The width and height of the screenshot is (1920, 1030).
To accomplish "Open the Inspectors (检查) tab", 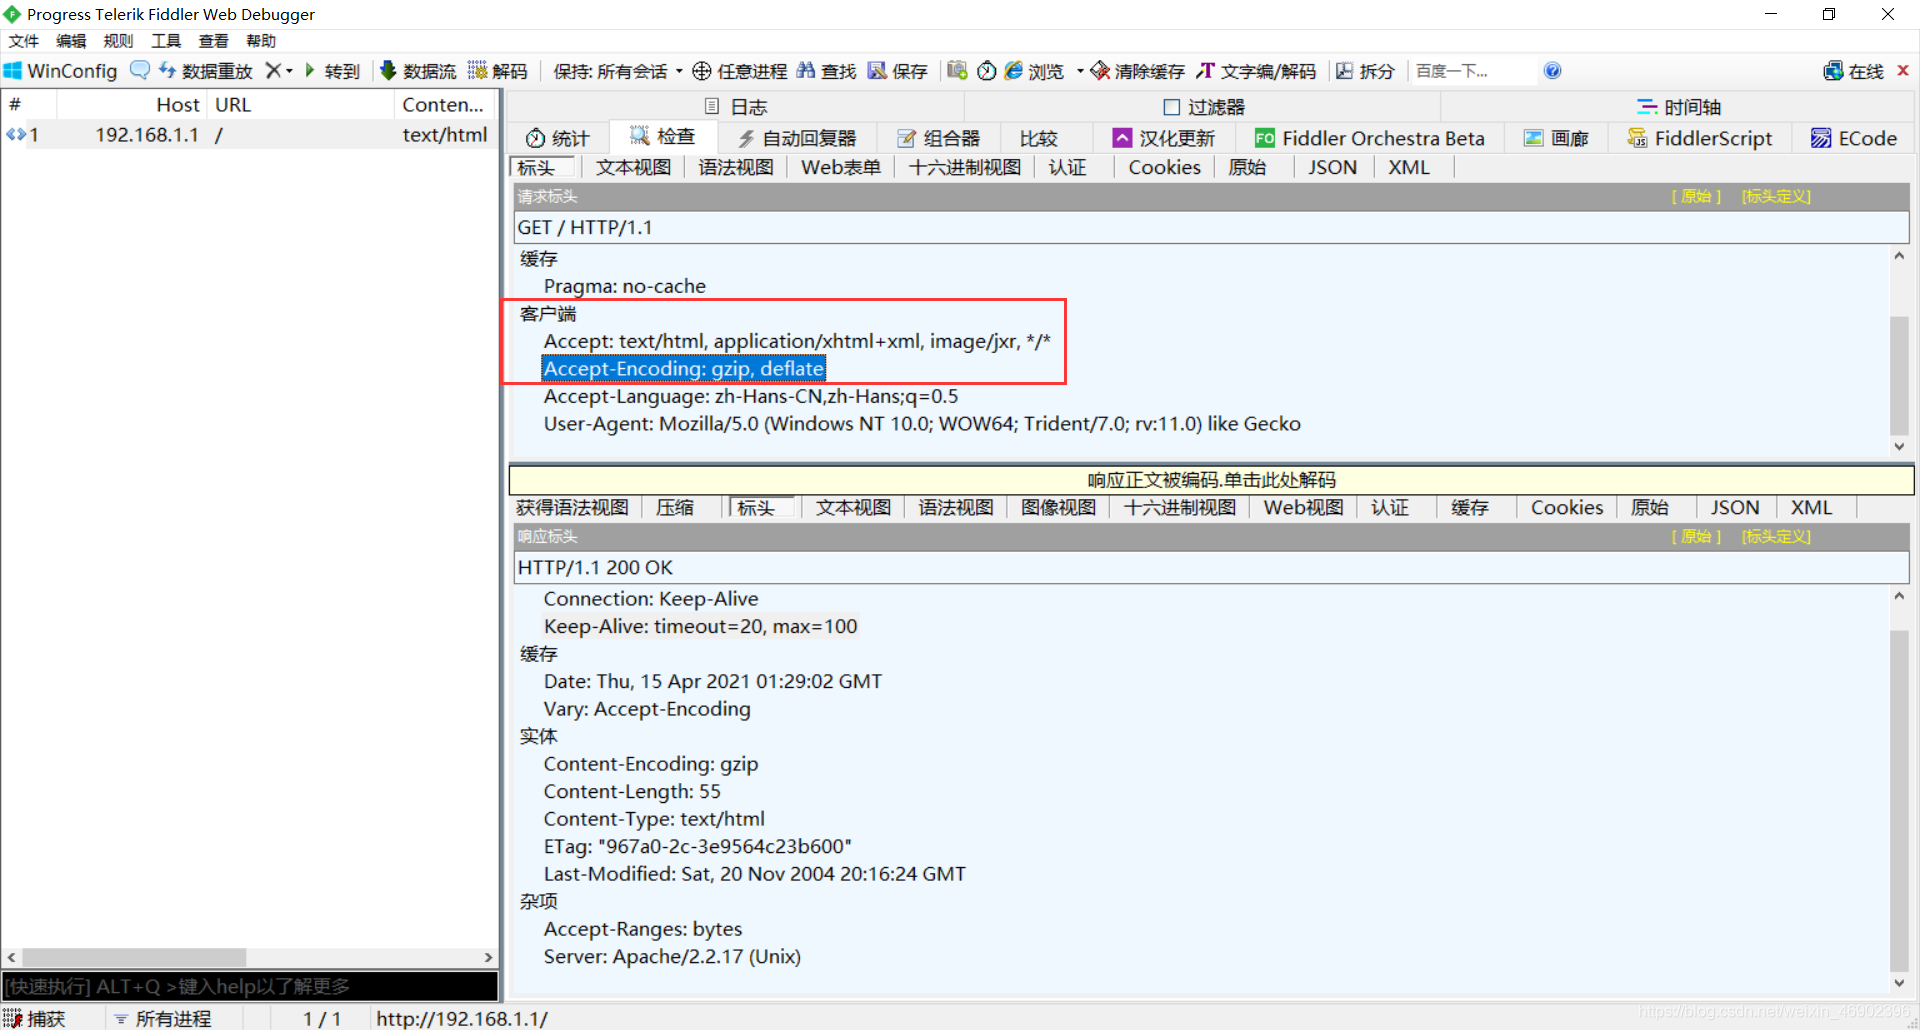I will point(662,136).
